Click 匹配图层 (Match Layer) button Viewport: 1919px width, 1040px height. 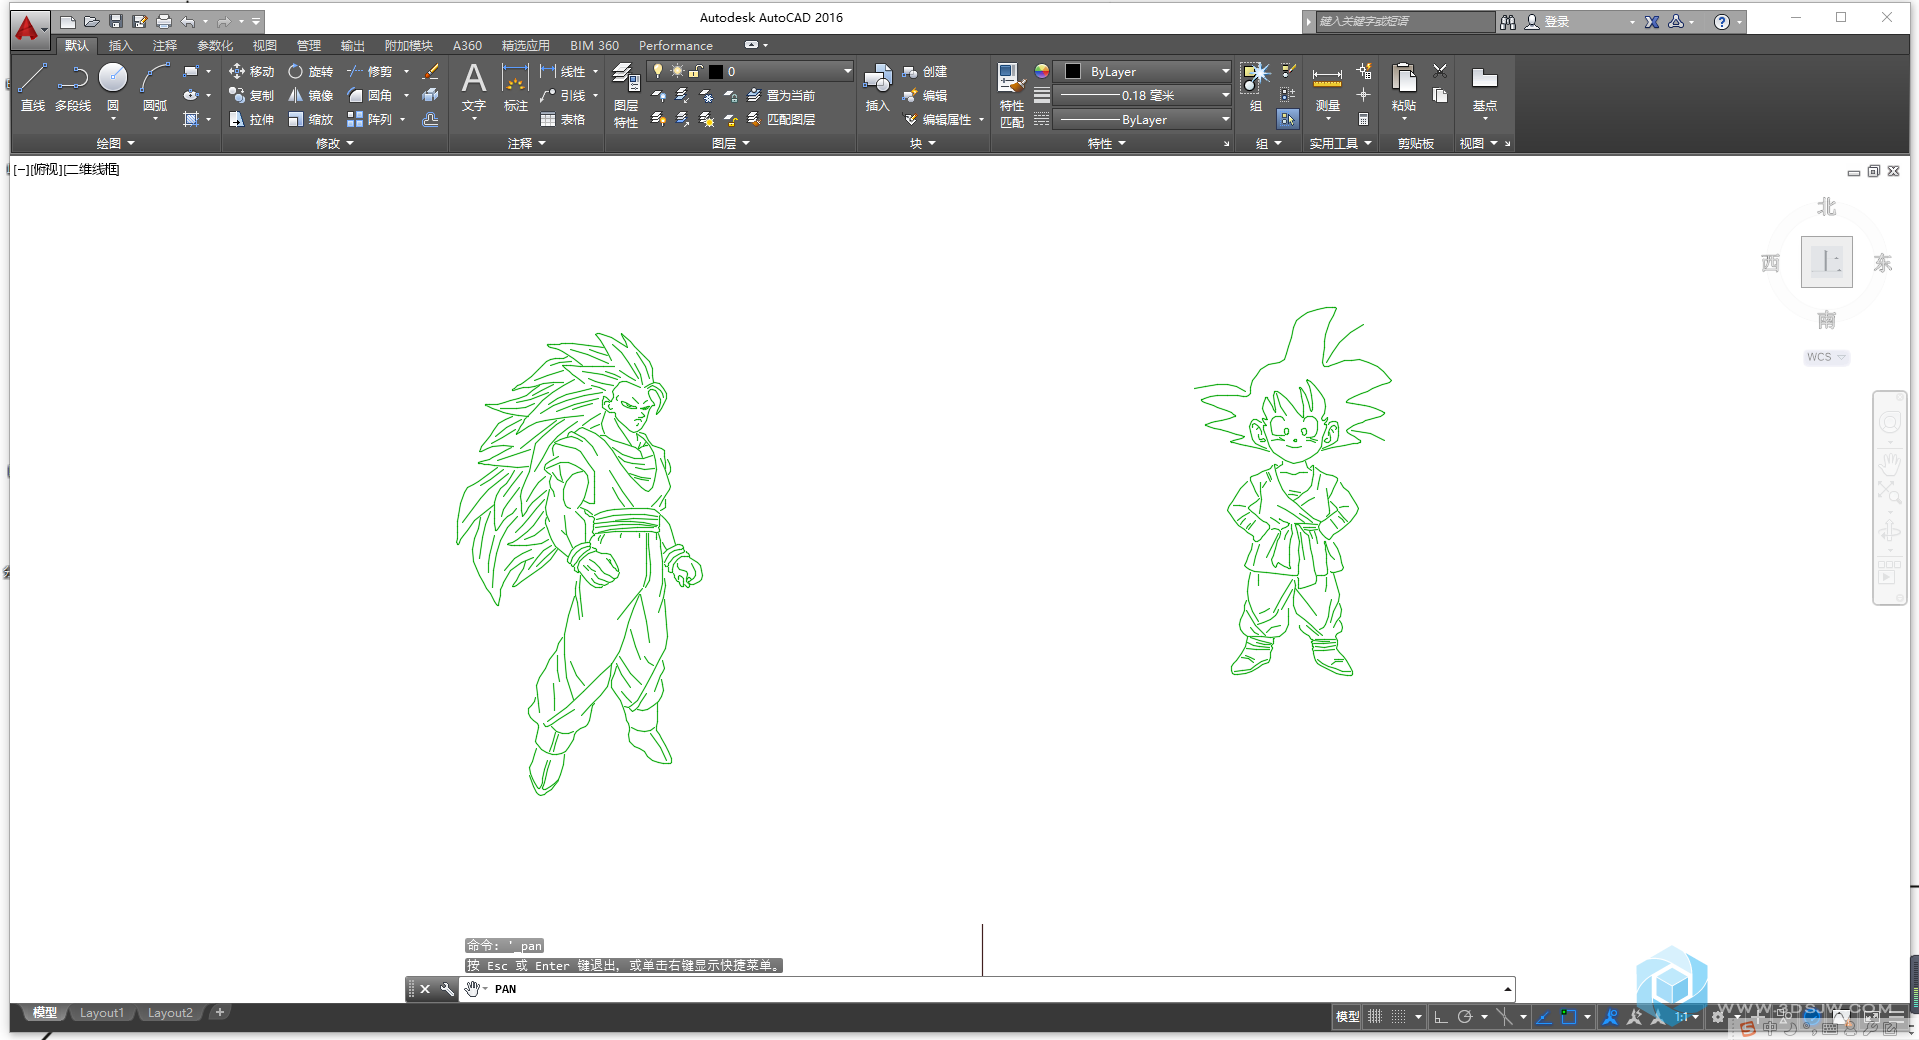pyautogui.click(x=781, y=119)
